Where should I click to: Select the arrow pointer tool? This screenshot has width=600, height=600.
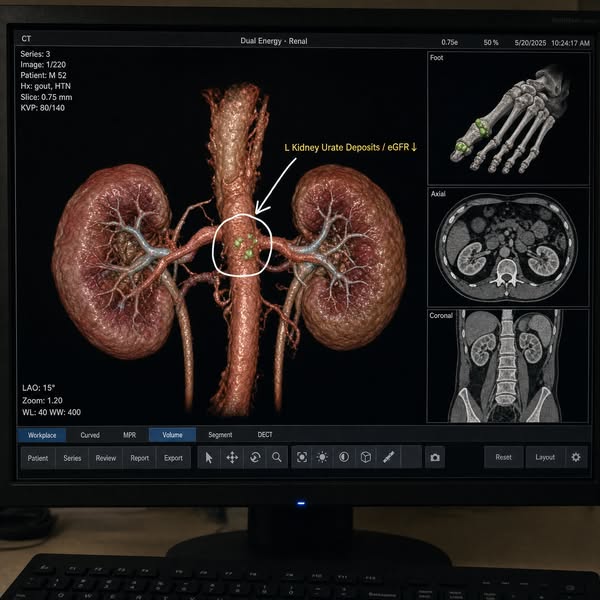209,457
